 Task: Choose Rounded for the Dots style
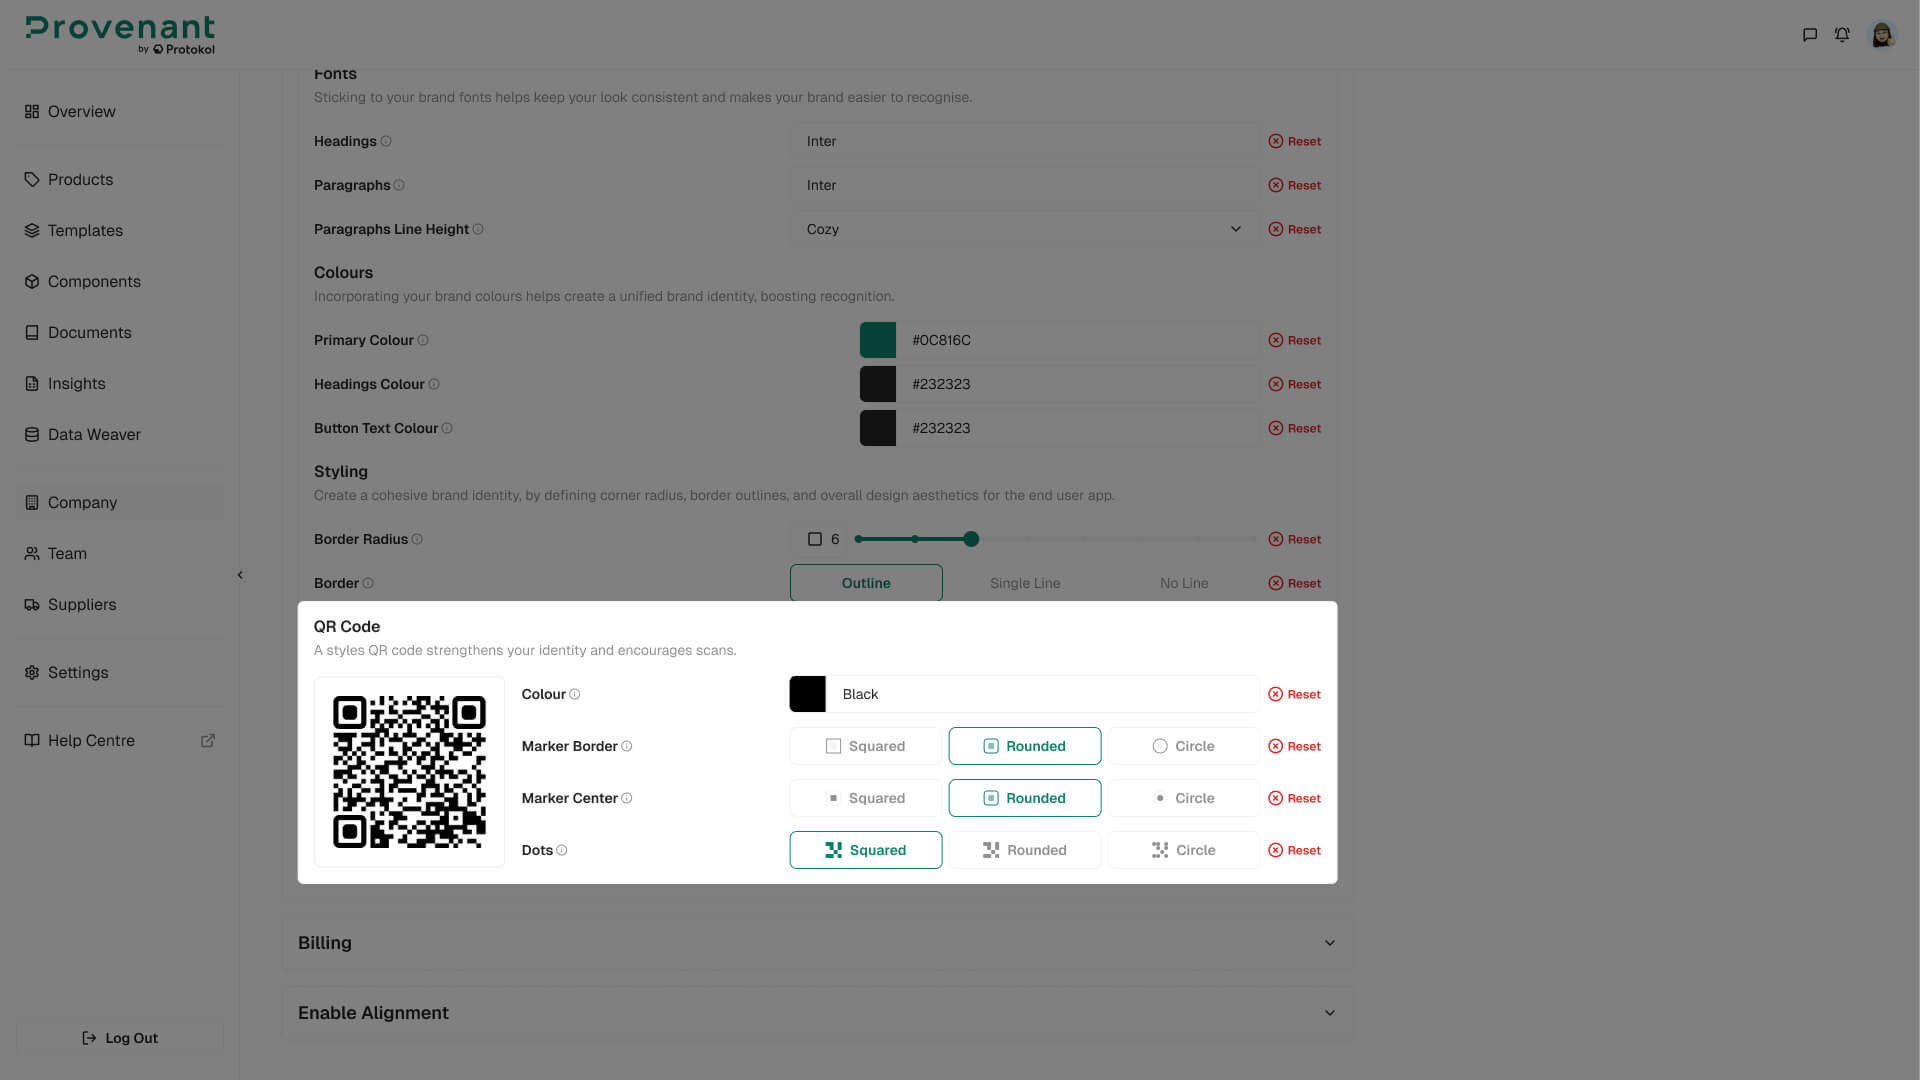(1024, 850)
